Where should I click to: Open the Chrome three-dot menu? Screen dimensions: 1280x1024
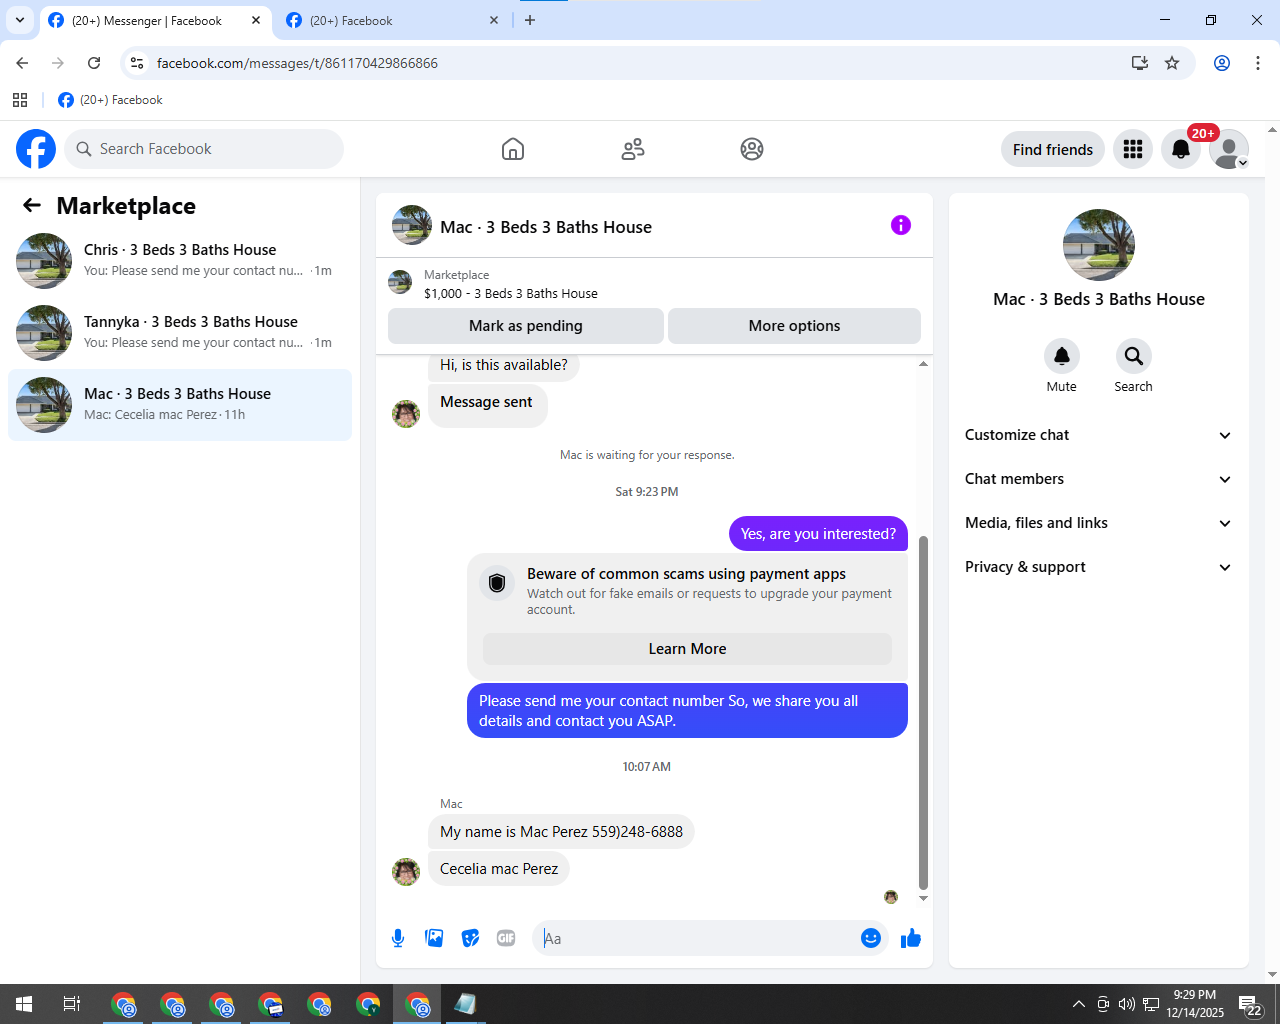point(1258,63)
